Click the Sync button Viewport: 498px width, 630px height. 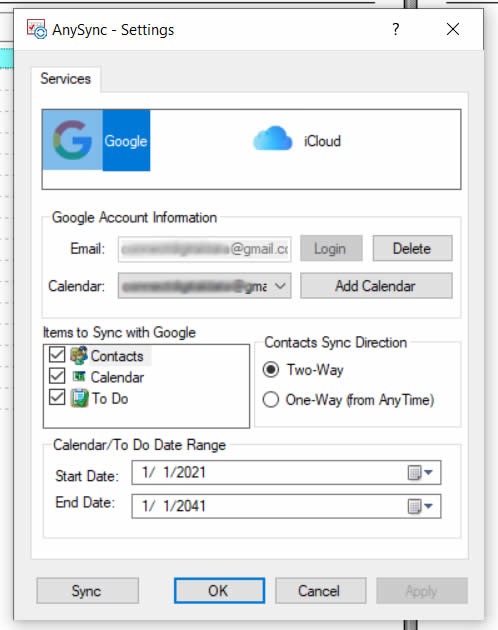[87, 591]
